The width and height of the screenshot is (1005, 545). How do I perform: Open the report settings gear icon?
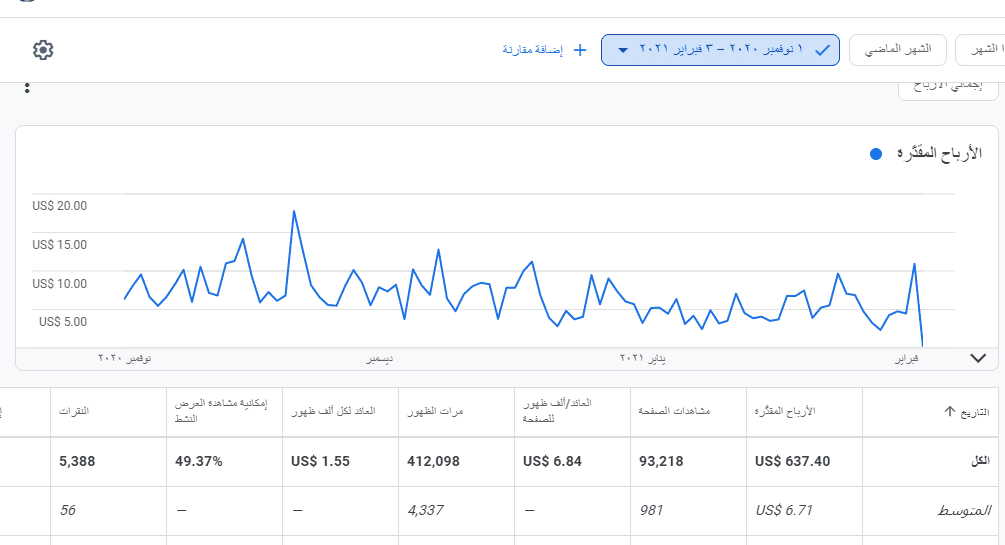coord(43,50)
